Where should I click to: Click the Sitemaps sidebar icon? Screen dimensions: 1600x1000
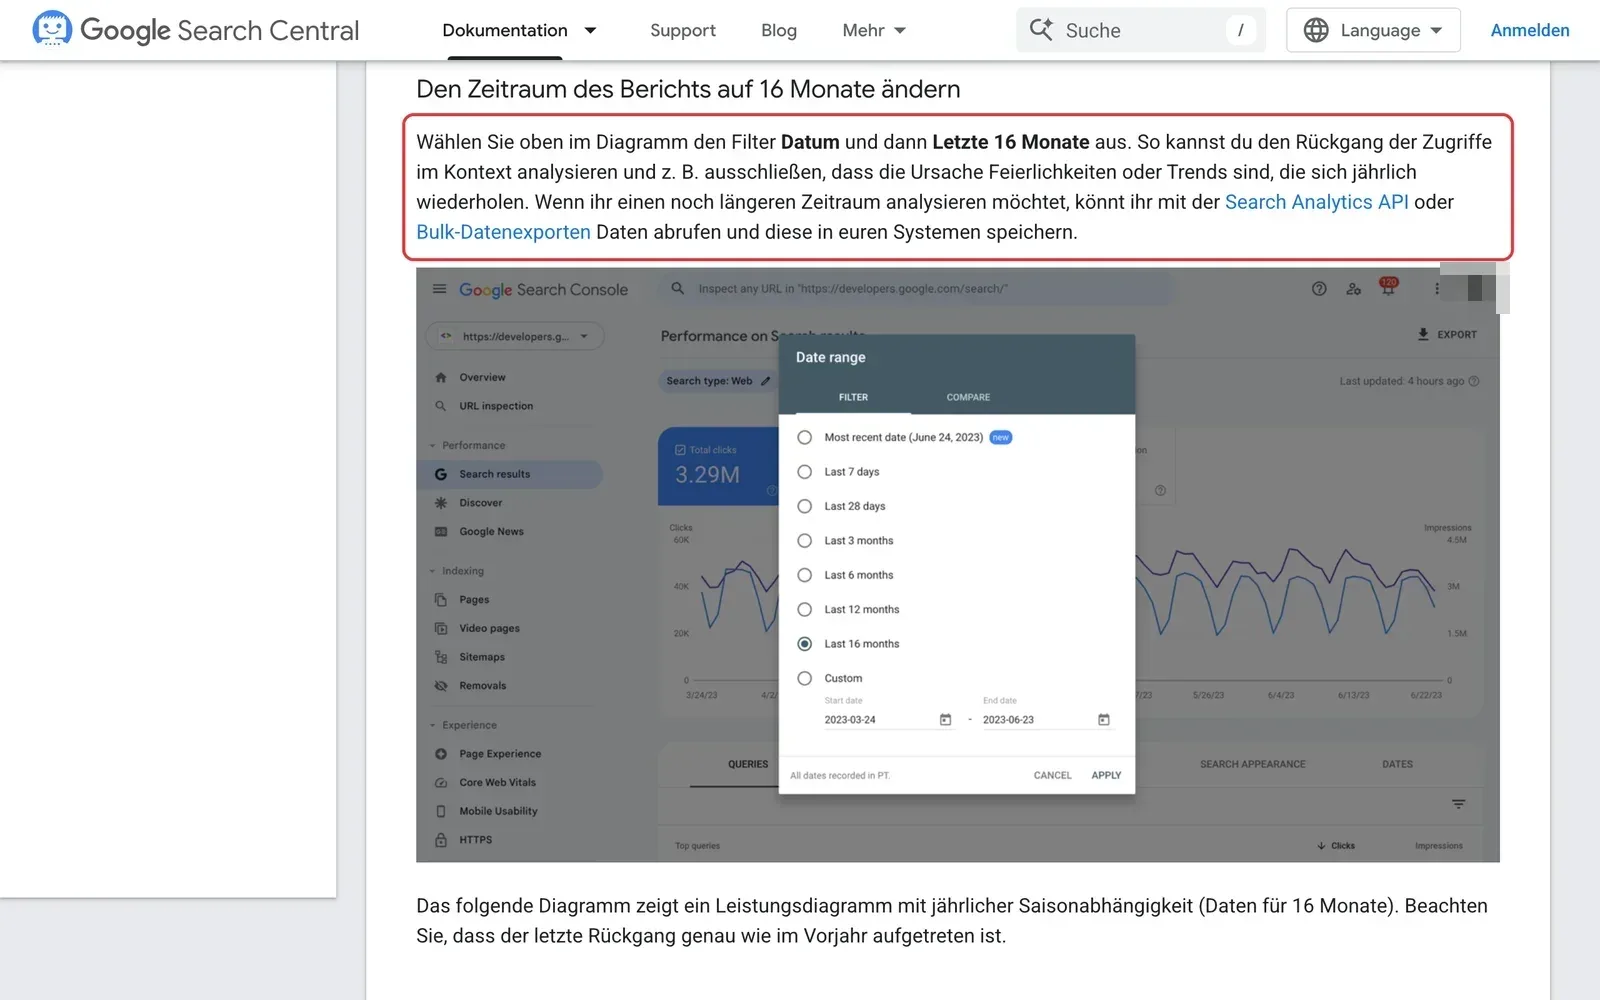pos(441,657)
